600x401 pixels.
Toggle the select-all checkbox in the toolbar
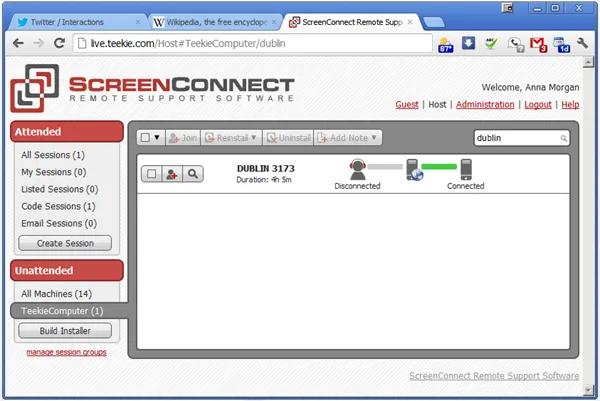pyautogui.click(x=145, y=138)
